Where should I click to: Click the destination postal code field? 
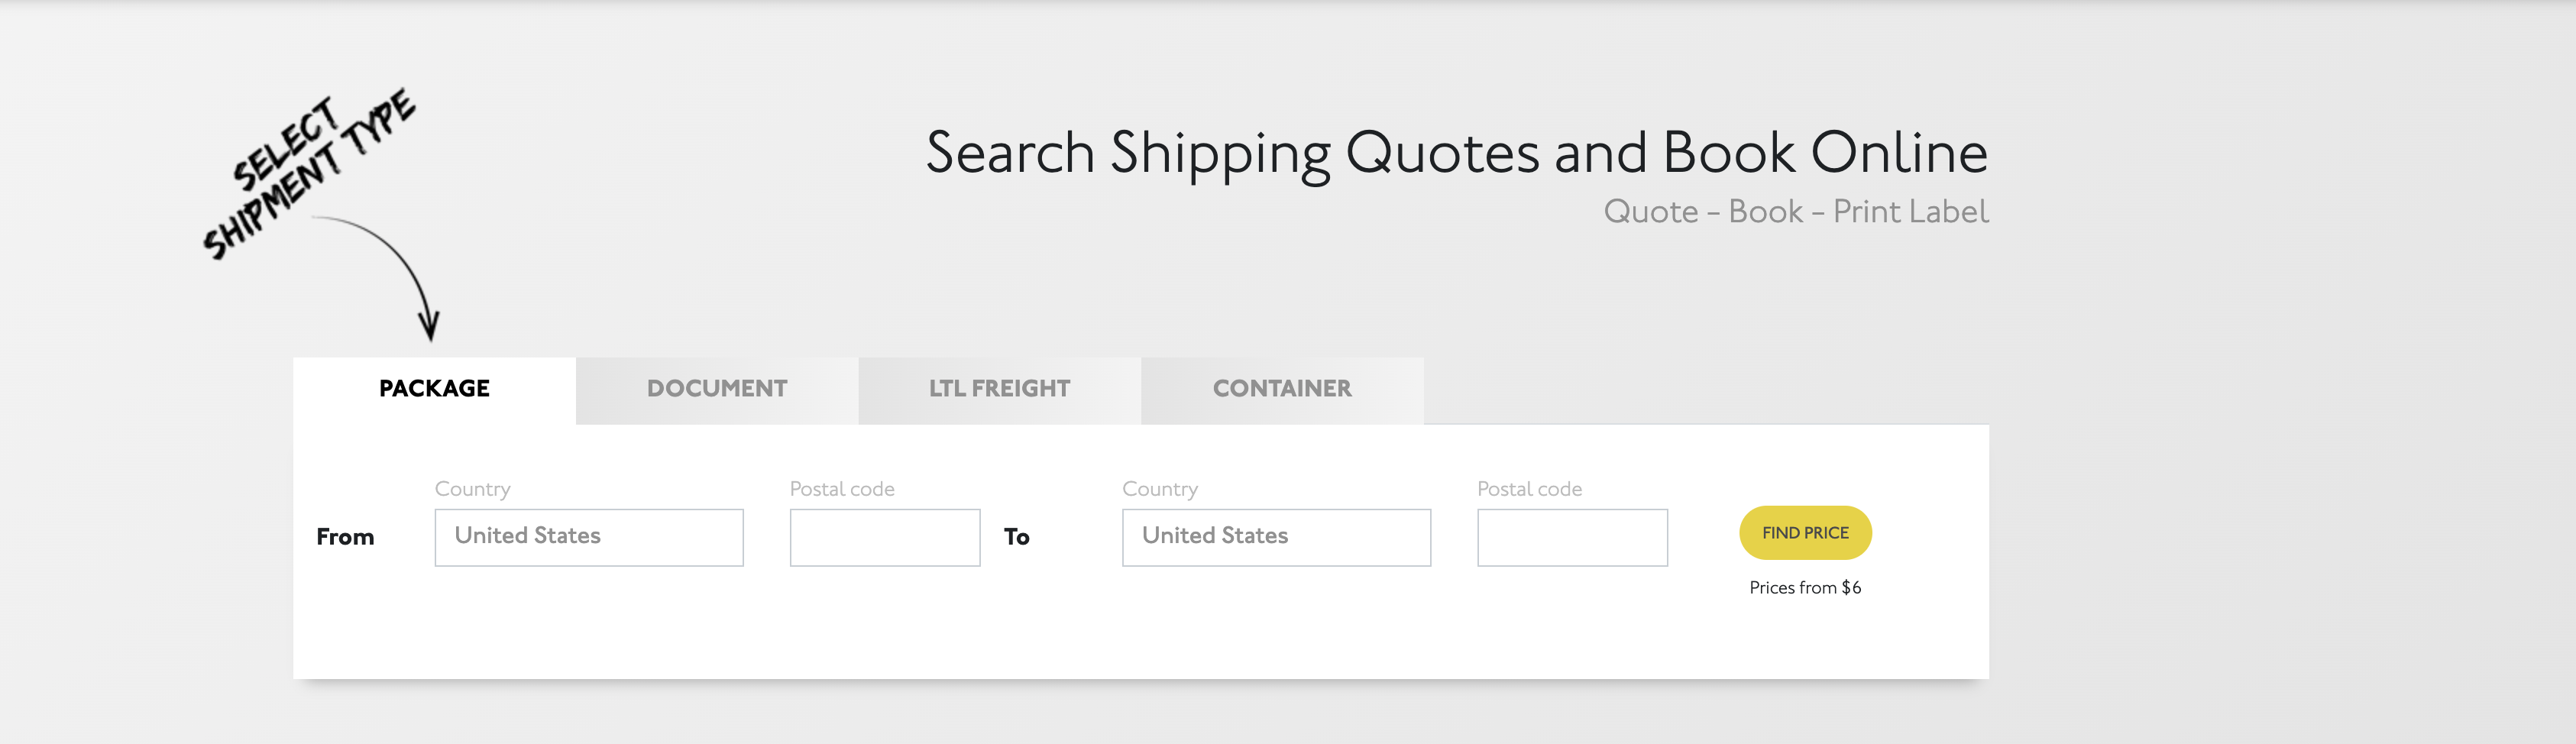1572,537
